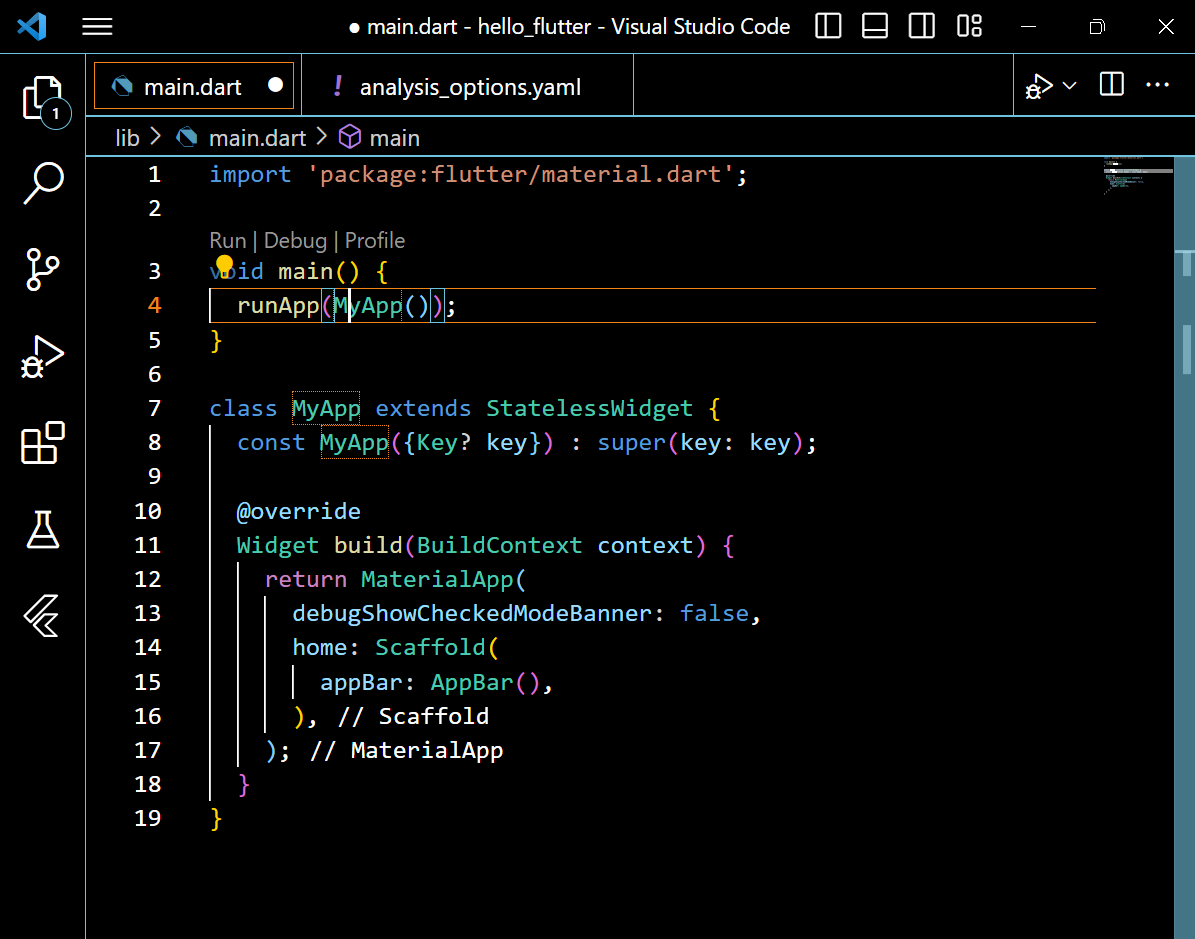Click the VS Code logo icon
This screenshot has height=939, width=1195.
tap(32, 27)
